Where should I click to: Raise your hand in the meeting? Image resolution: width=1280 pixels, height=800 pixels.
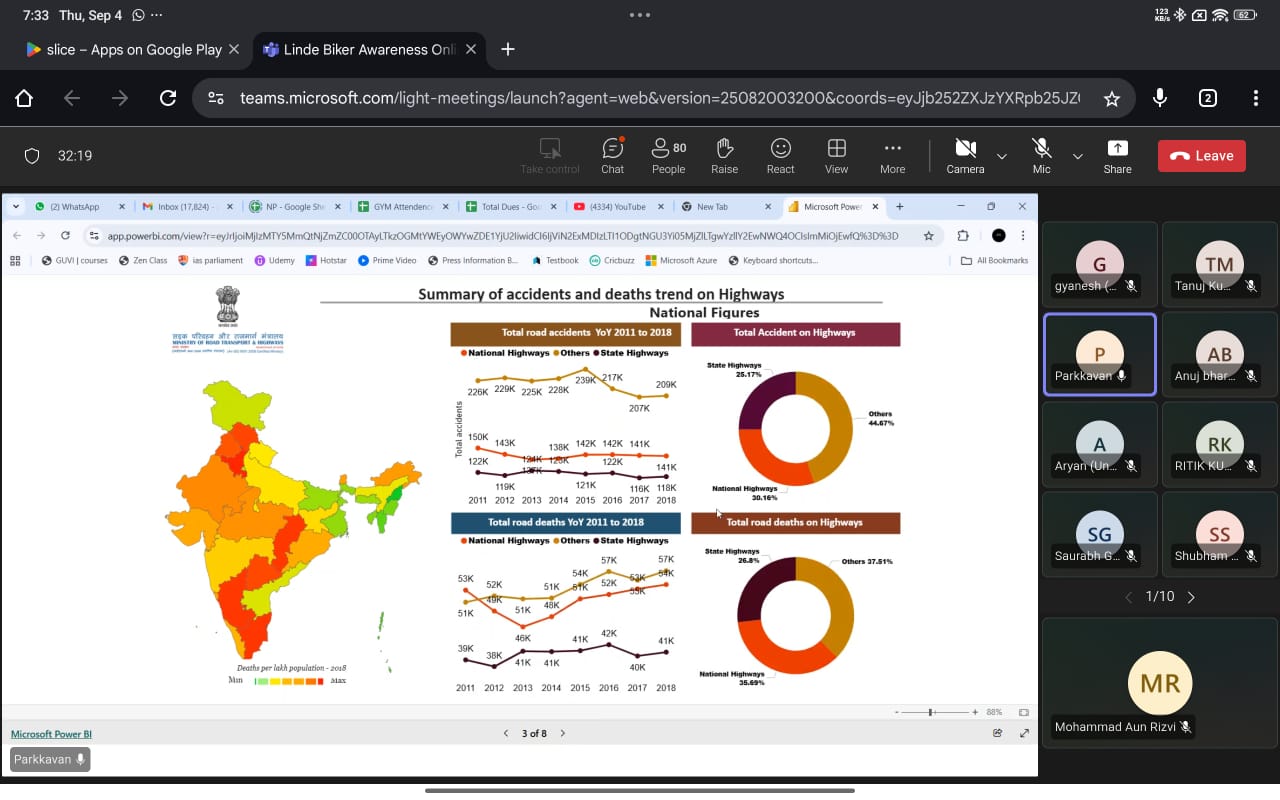coord(724,155)
